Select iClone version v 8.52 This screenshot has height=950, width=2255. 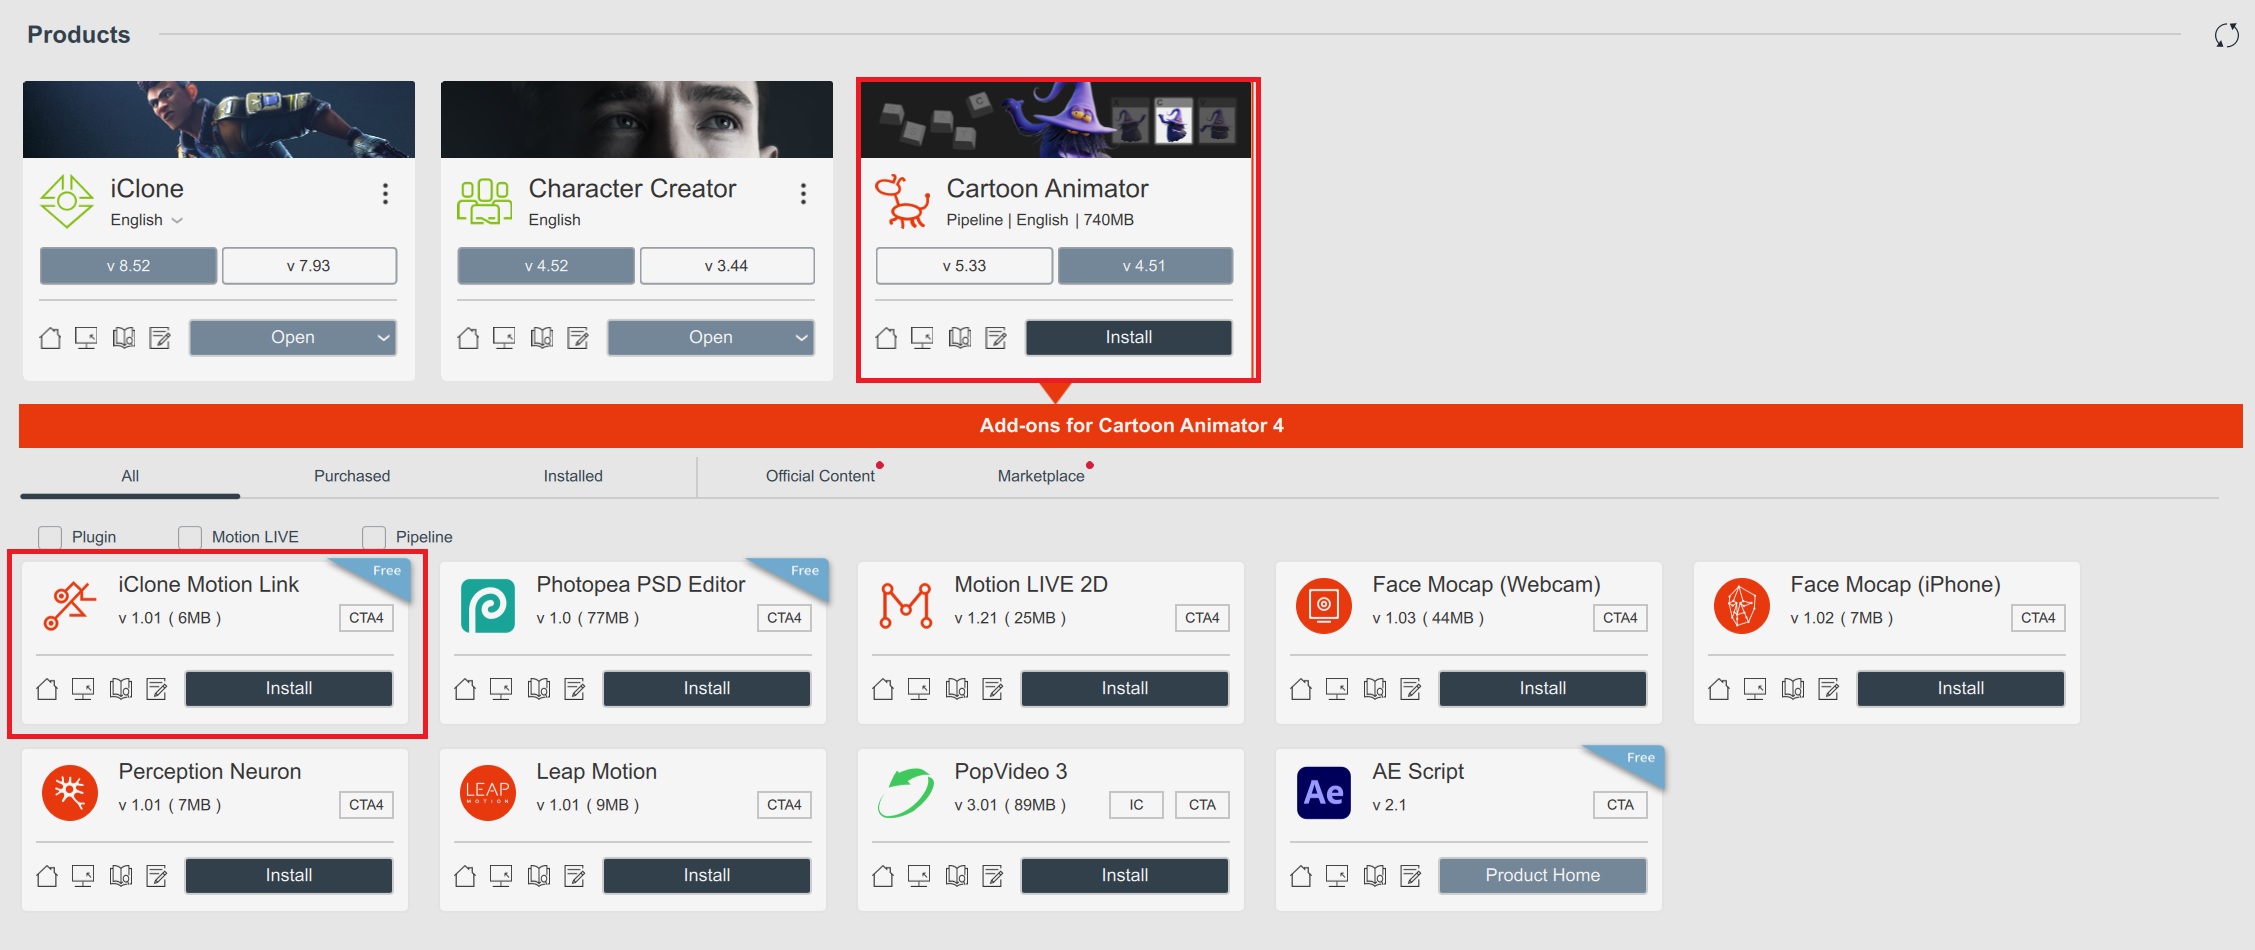[128, 266]
